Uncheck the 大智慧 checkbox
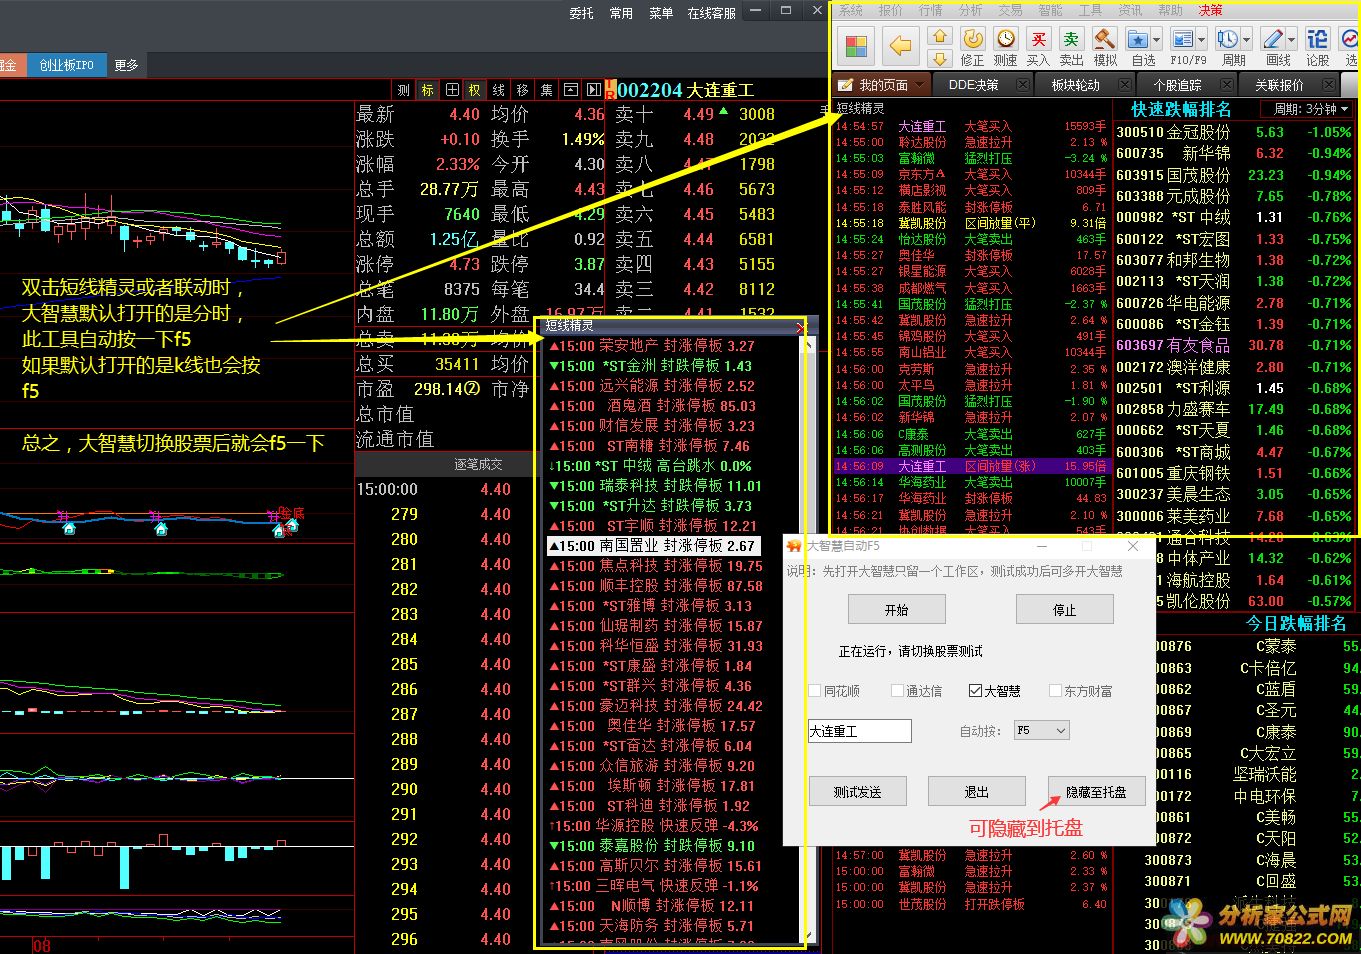1361x954 pixels. click(975, 691)
